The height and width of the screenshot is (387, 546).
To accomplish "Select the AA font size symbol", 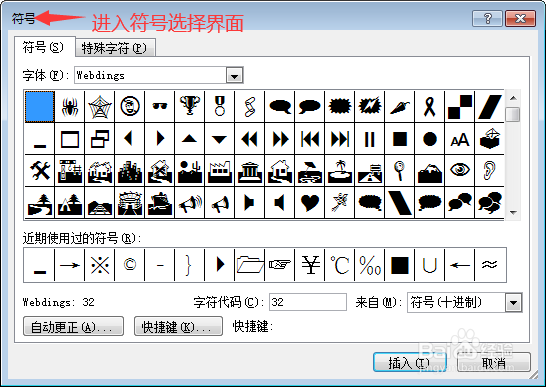I will point(459,139).
